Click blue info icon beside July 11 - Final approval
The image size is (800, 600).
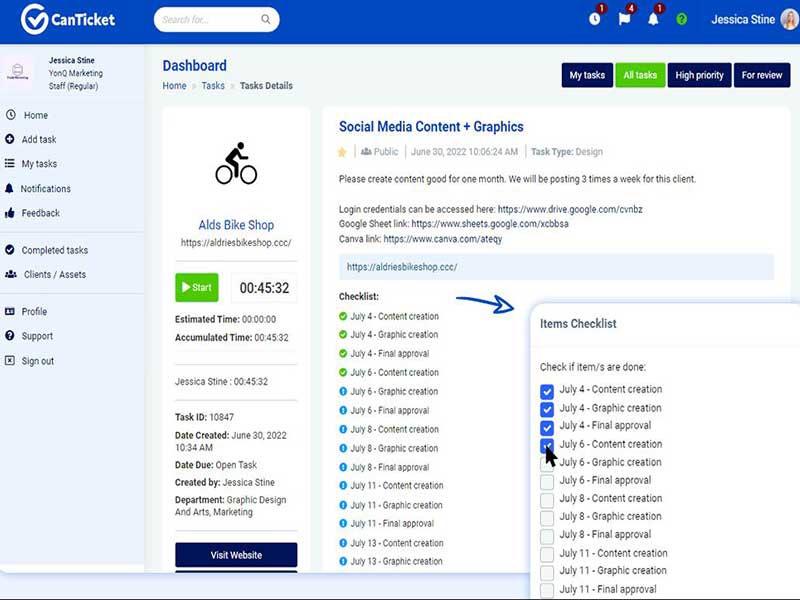point(343,523)
